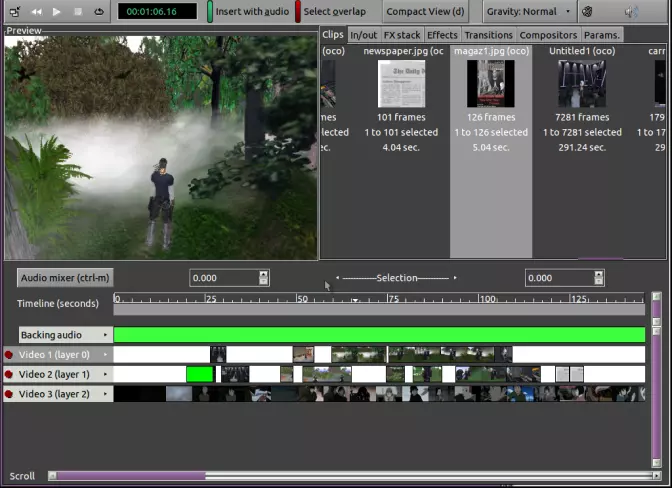Image resolution: width=672 pixels, height=488 pixels.
Task: Click the selection end value field
Action: 560,278
